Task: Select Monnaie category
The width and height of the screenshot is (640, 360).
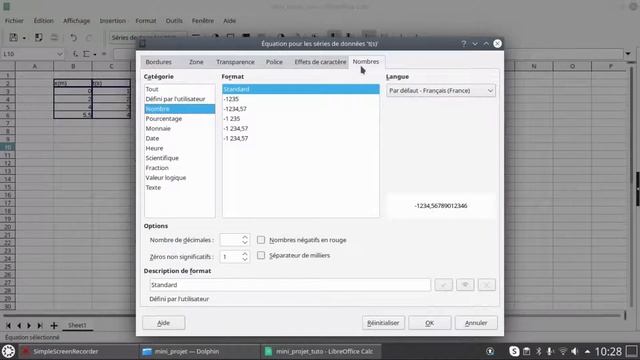Action: (180, 129)
